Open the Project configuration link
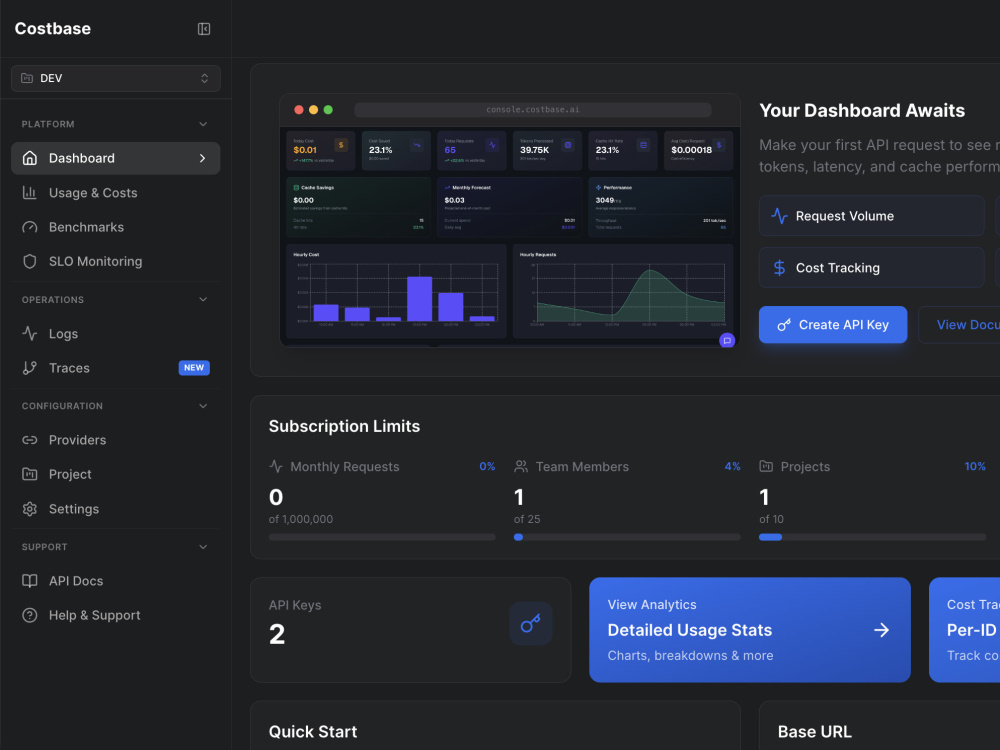The width and height of the screenshot is (1000, 750). click(x=115, y=474)
